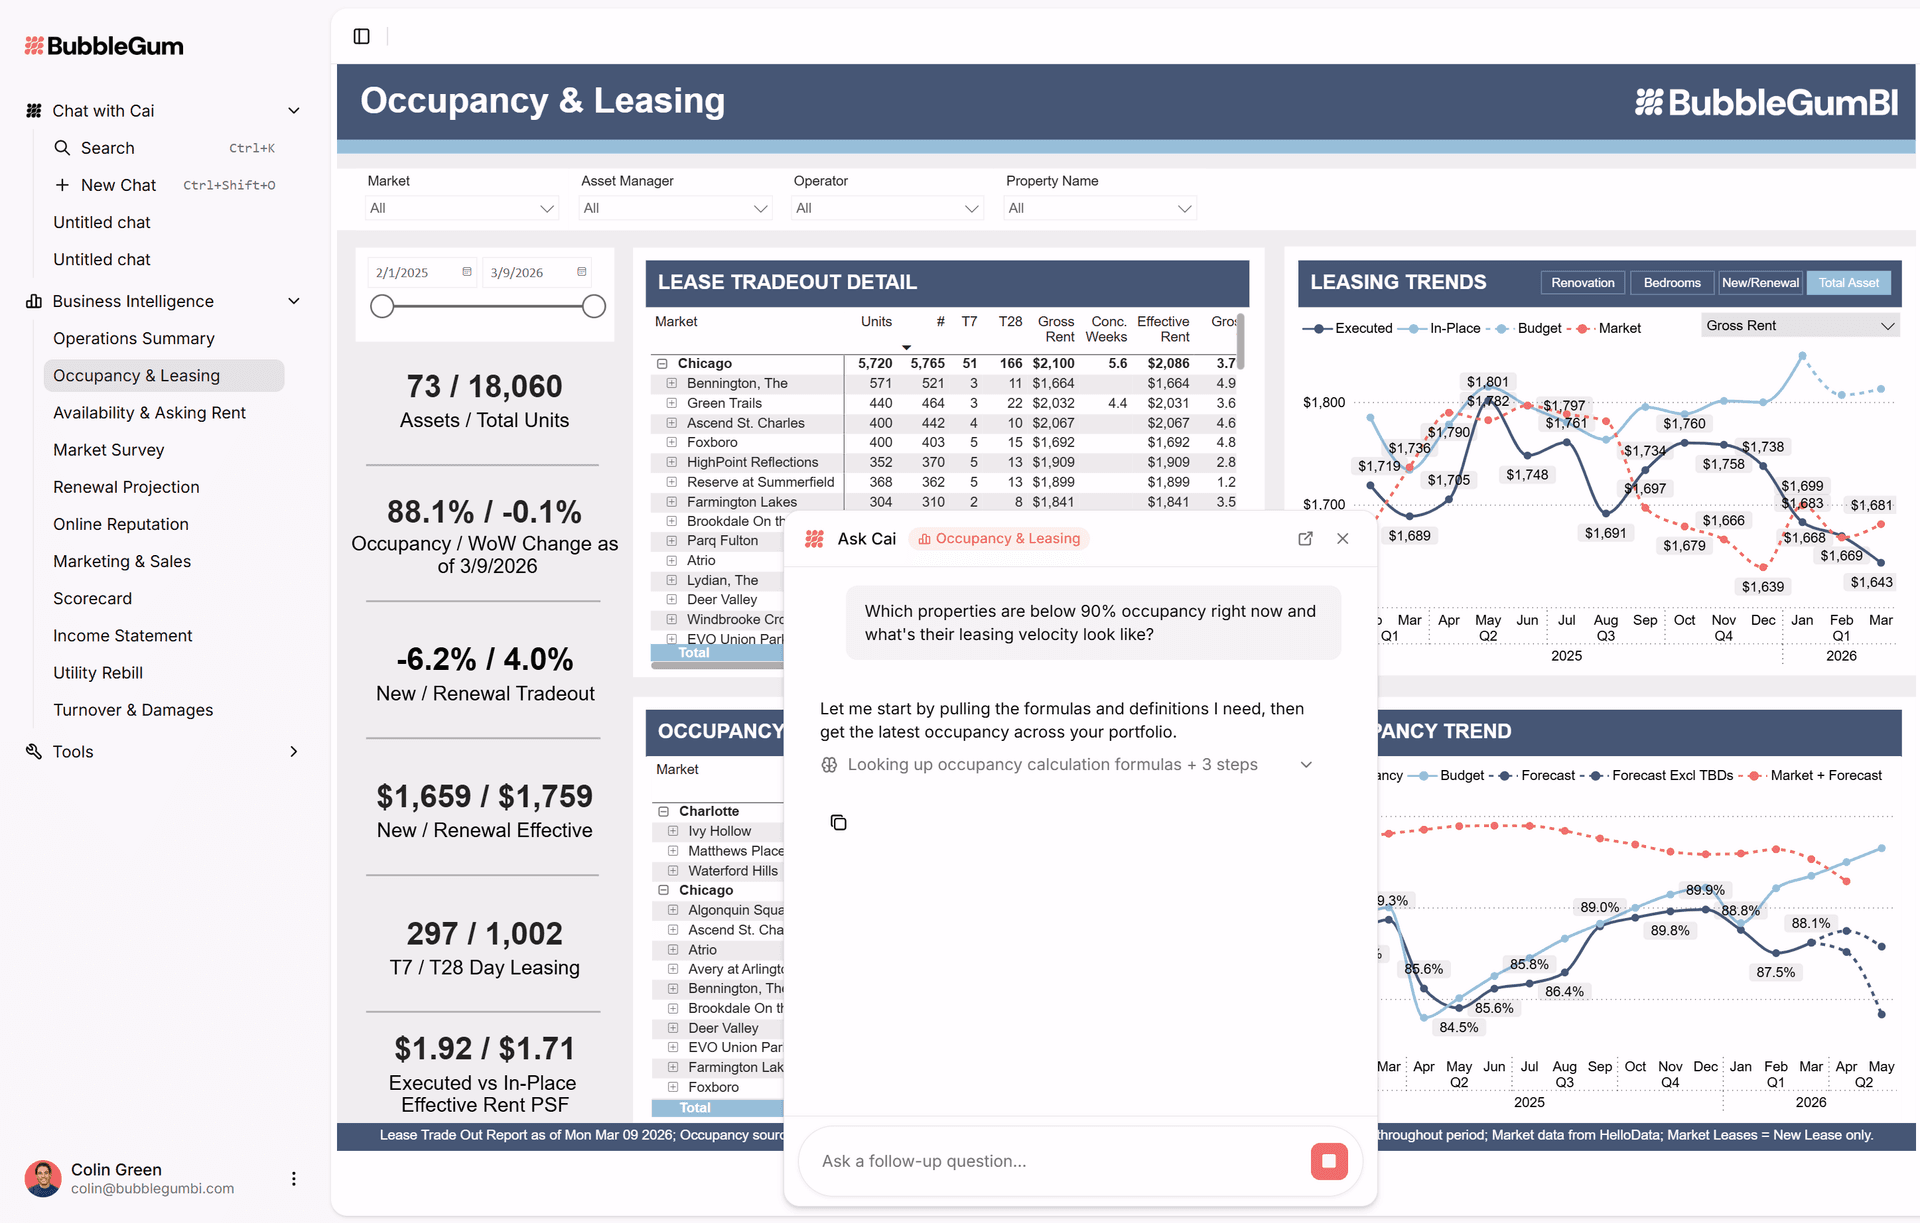Image resolution: width=1920 pixels, height=1223 pixels.
Task: Open the calendar picker for the 2/1/2025 date
Action: [465, 271]
